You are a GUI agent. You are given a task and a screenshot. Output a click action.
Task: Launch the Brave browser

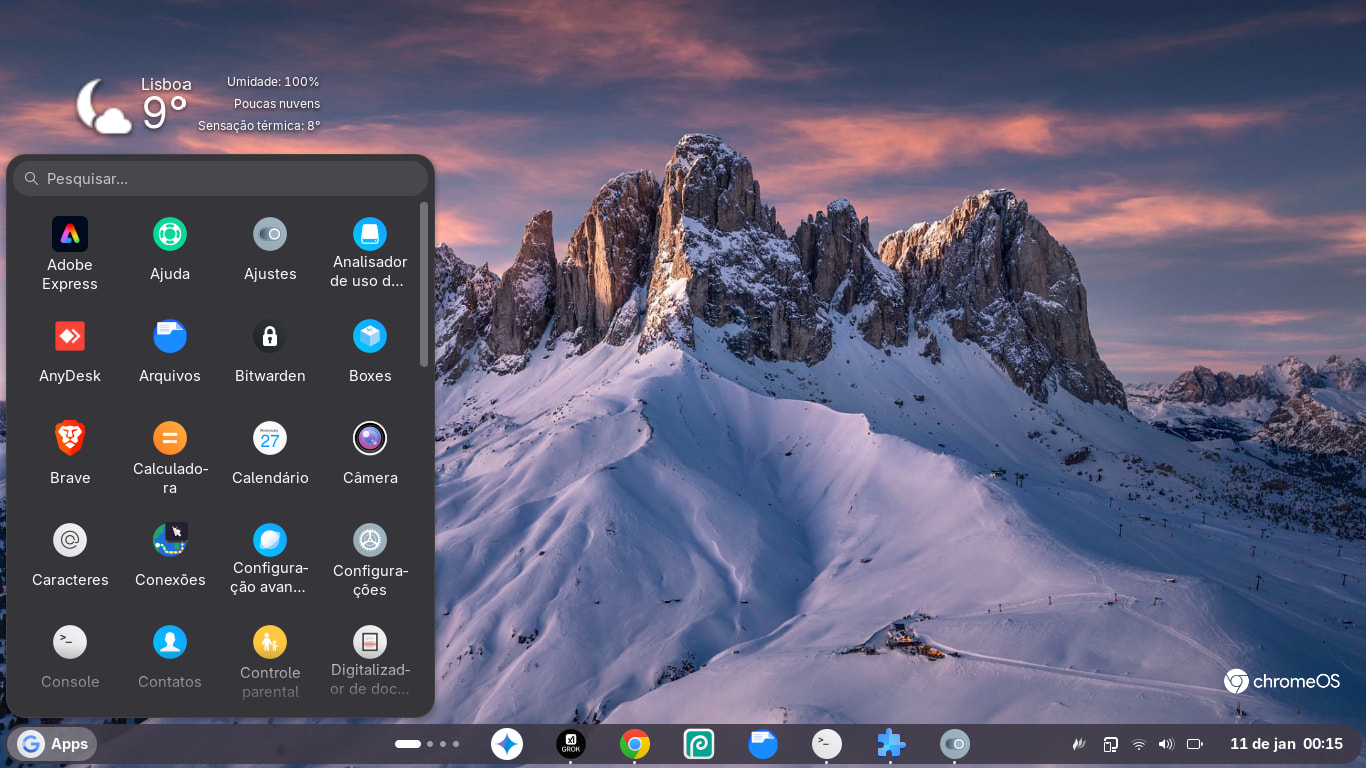[70, 439]
